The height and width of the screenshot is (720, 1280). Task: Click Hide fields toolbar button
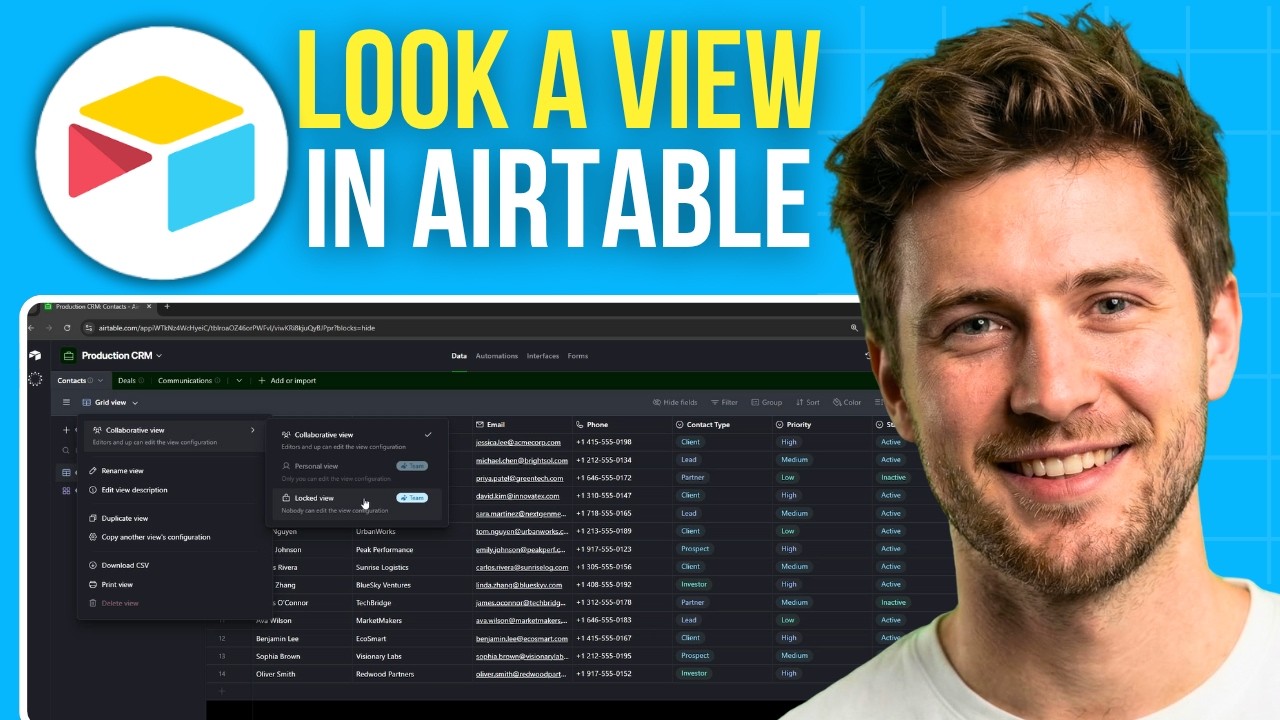(x=675, y=402)
